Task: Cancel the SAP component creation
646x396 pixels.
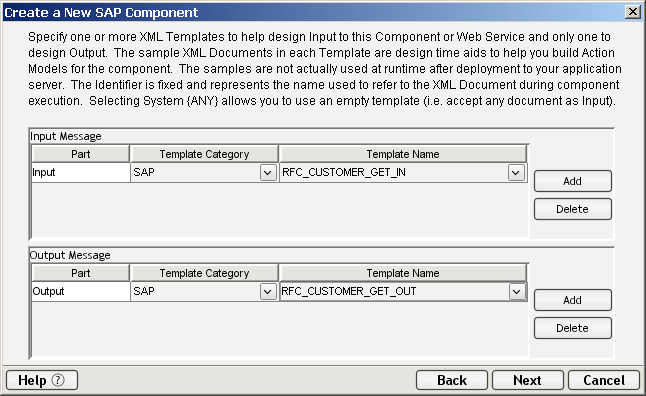Action: (604, 380)
